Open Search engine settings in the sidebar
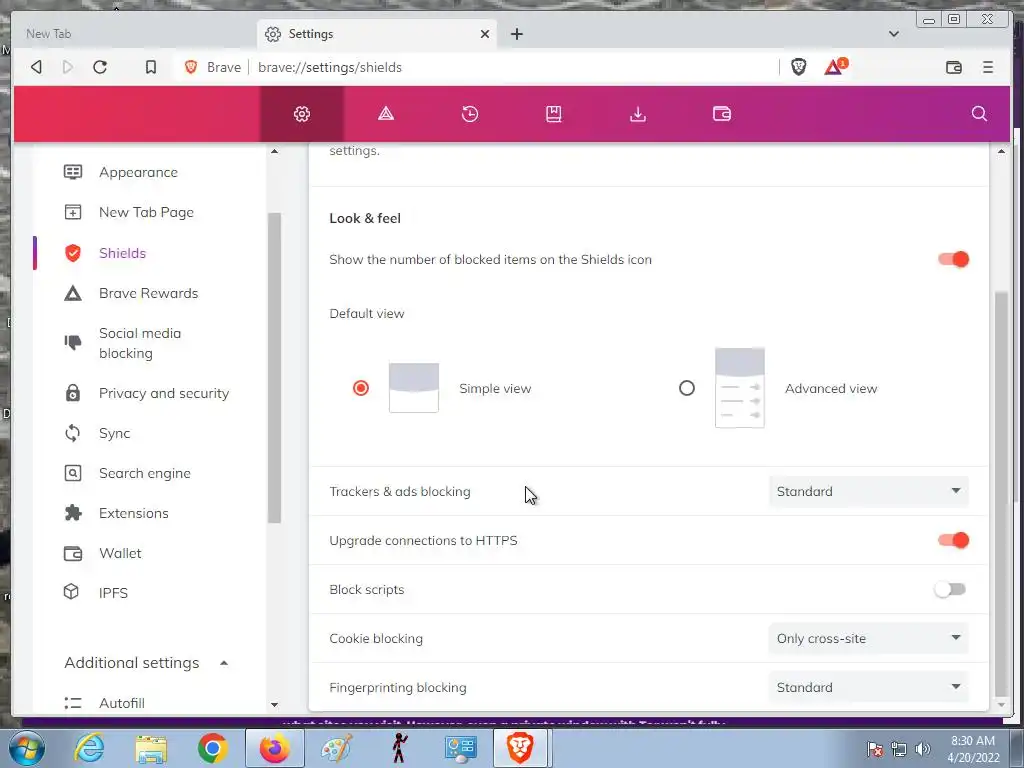The width and height of the screenshot is (1024, 768). [144, 473]
